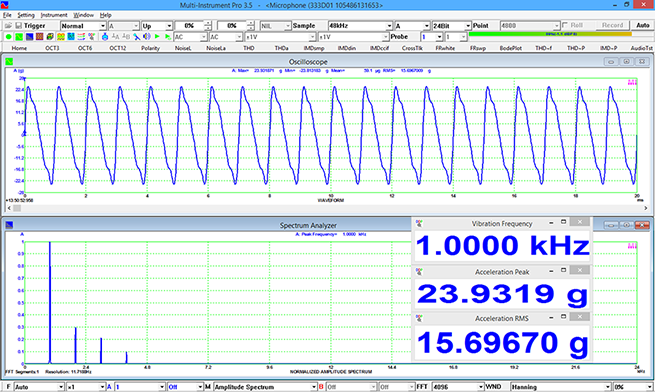
Task: Open the channel A range ±1V dropdown
Action: [280, 37]
